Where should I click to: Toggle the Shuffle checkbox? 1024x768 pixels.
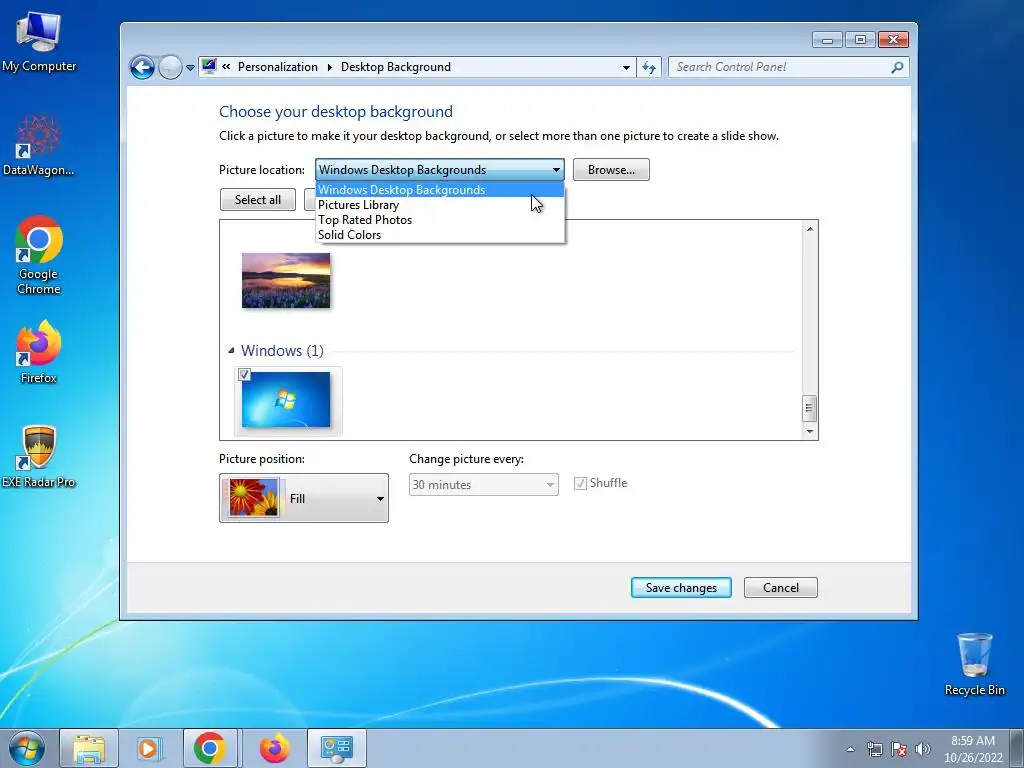pyautogui.click(x=580, y=483)
